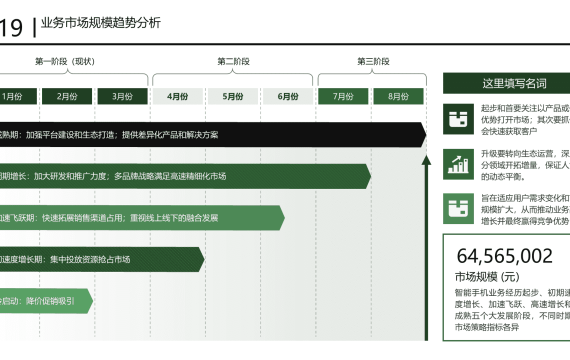Viewport: 570px width, 360px height.
Task: Click the black 成熟期 arrow bar
Action: pyautogui.click(x=213, y=135)
